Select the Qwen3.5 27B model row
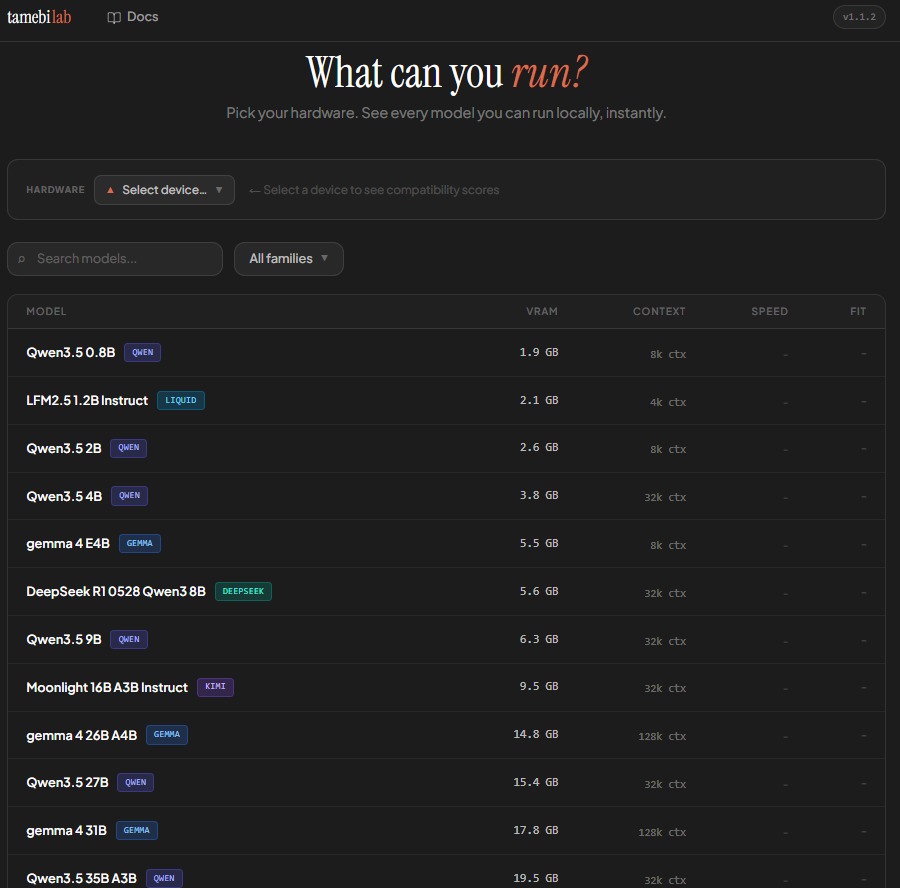900x888 pixels. pos(446,783)
